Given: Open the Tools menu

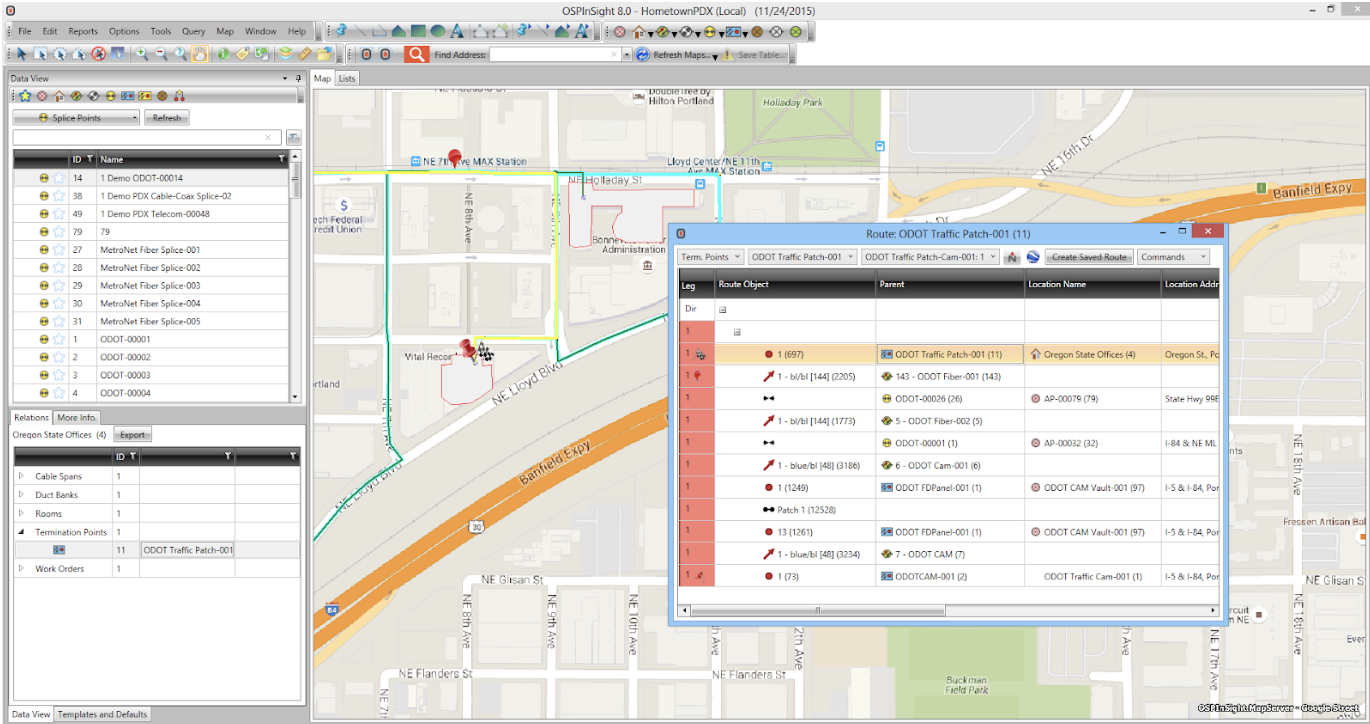Looking at the screenshot, I should click(x=161, y=32).
